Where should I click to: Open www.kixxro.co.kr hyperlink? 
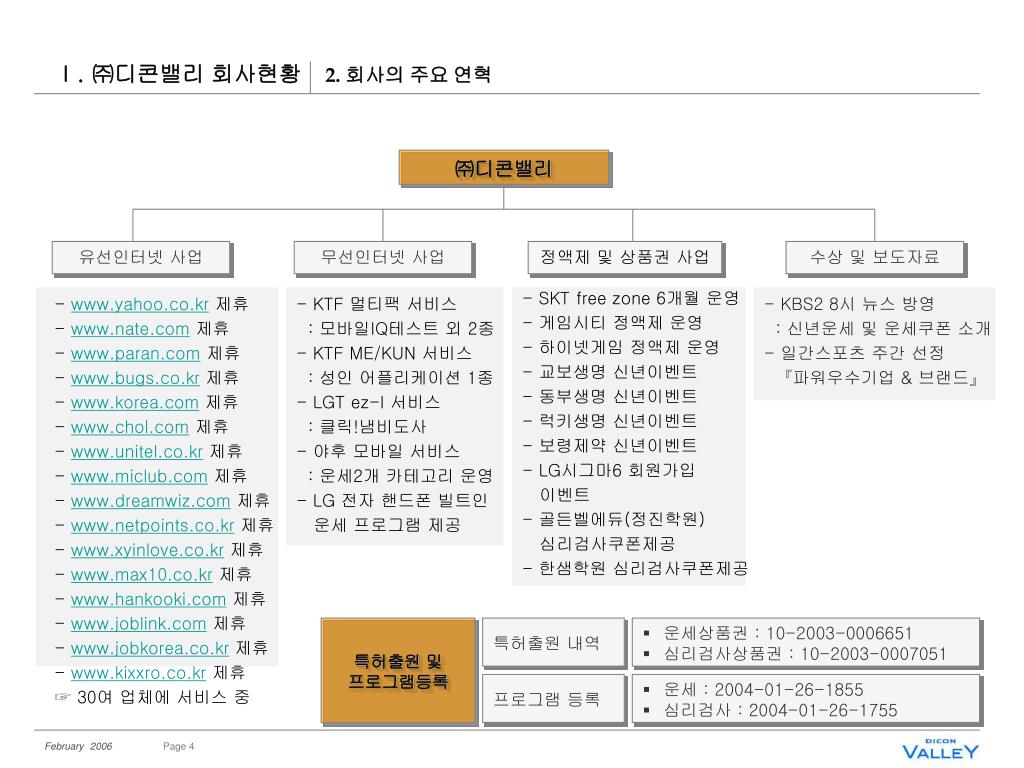coord(138,673)
